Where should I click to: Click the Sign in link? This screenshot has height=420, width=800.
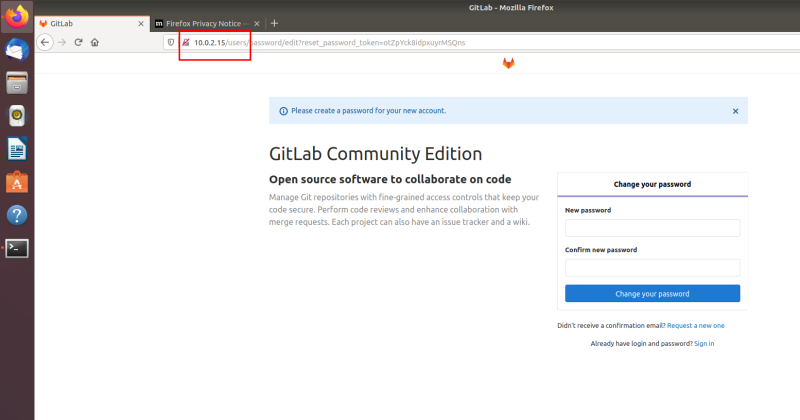point(704,343)
